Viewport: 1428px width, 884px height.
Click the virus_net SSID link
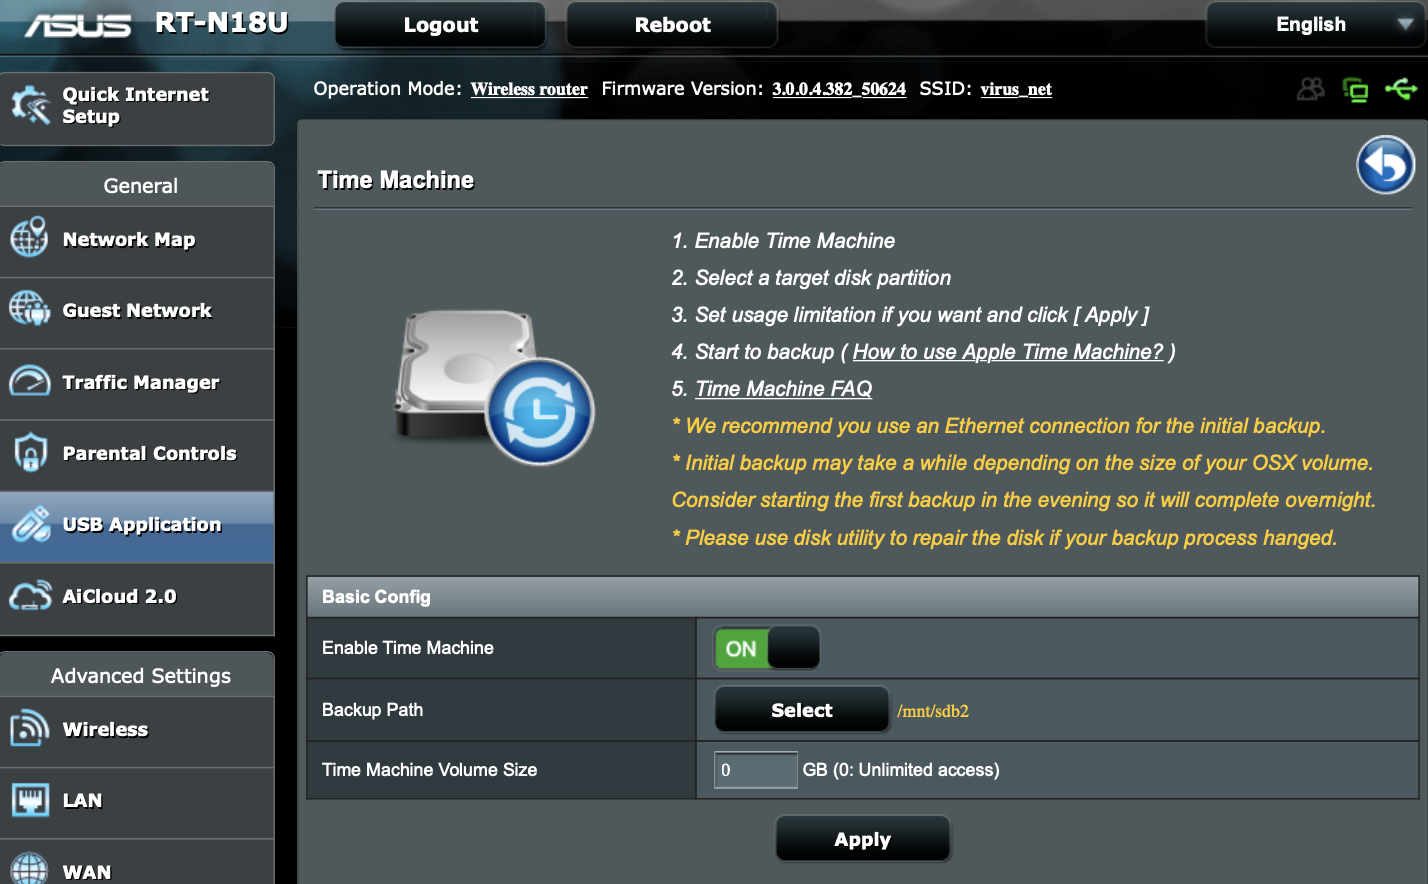1015,89
